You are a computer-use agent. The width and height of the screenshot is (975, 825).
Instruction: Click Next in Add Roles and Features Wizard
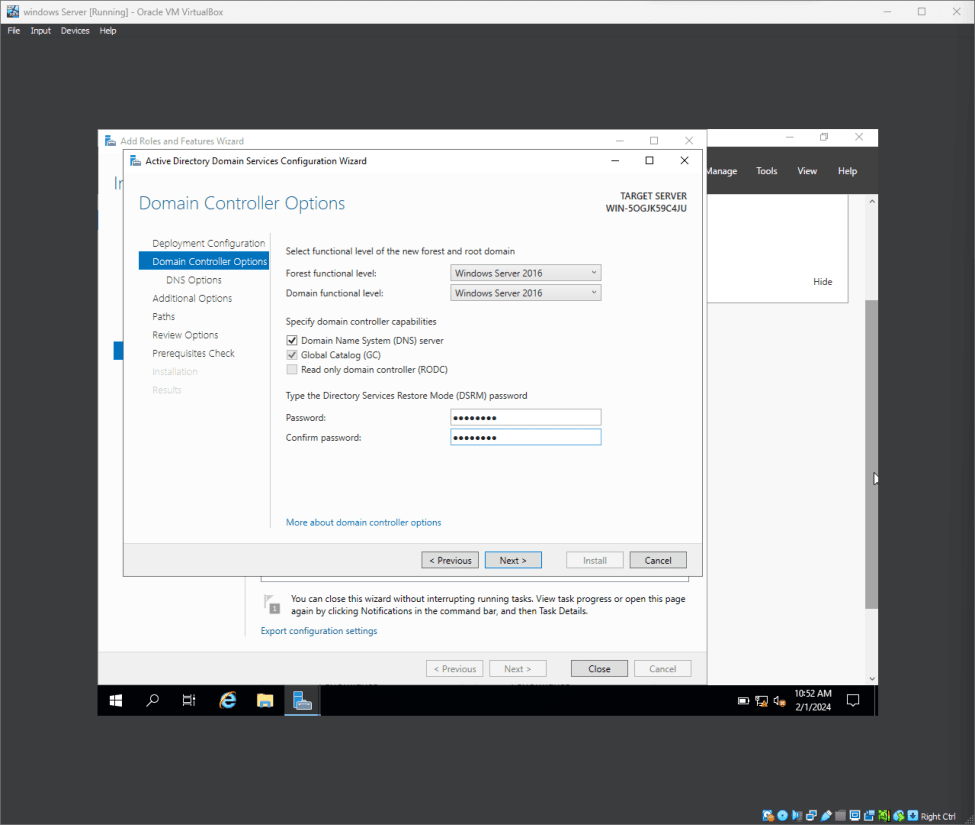click(x=517, y=669)
